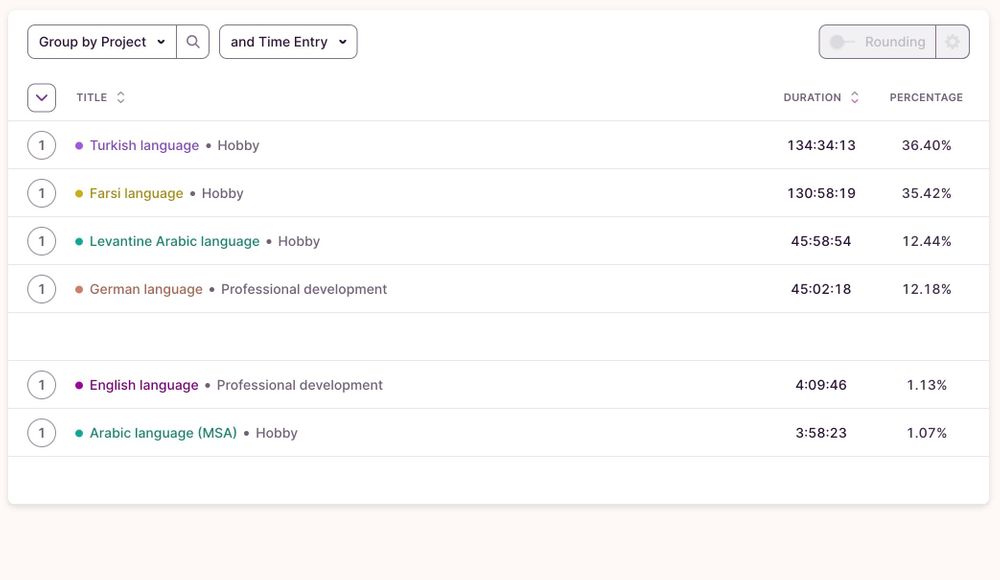Open the Turkish language project link
The image size is (1000, 580).
144,145
